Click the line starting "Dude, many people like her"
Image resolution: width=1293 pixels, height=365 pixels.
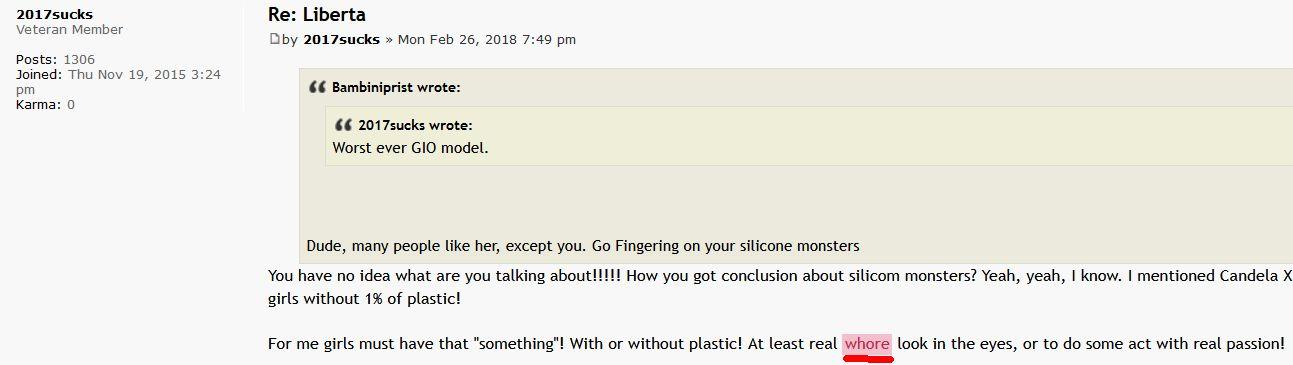[583, 246]
